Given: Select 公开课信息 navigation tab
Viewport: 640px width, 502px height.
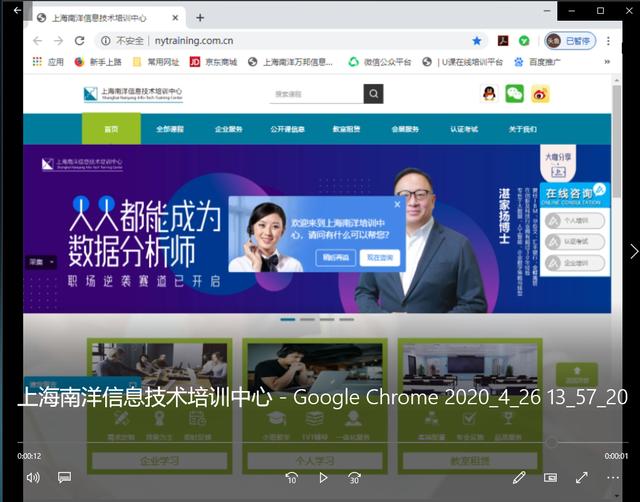Looking at the screenshot, I should (287, 129).
